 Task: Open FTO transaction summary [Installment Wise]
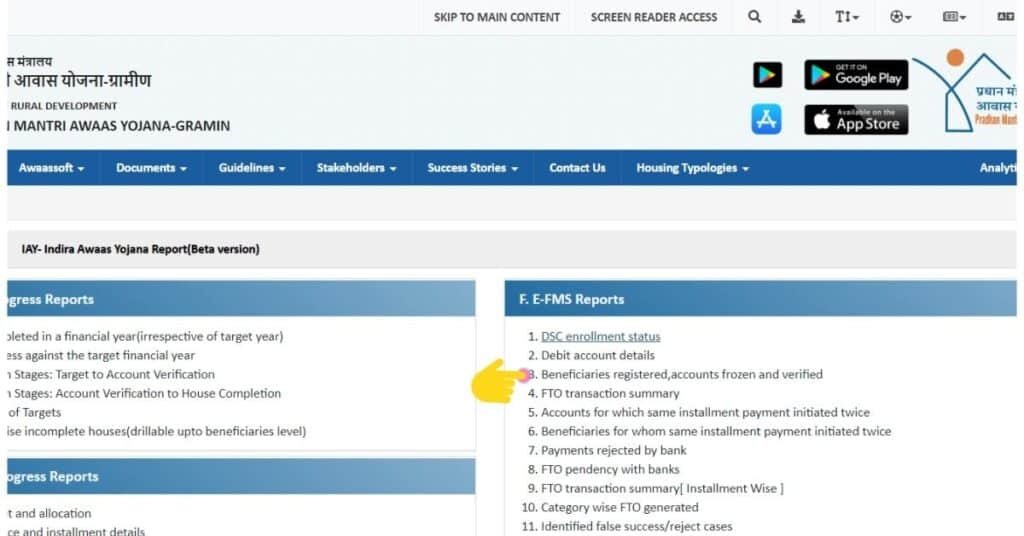point(662,488)
